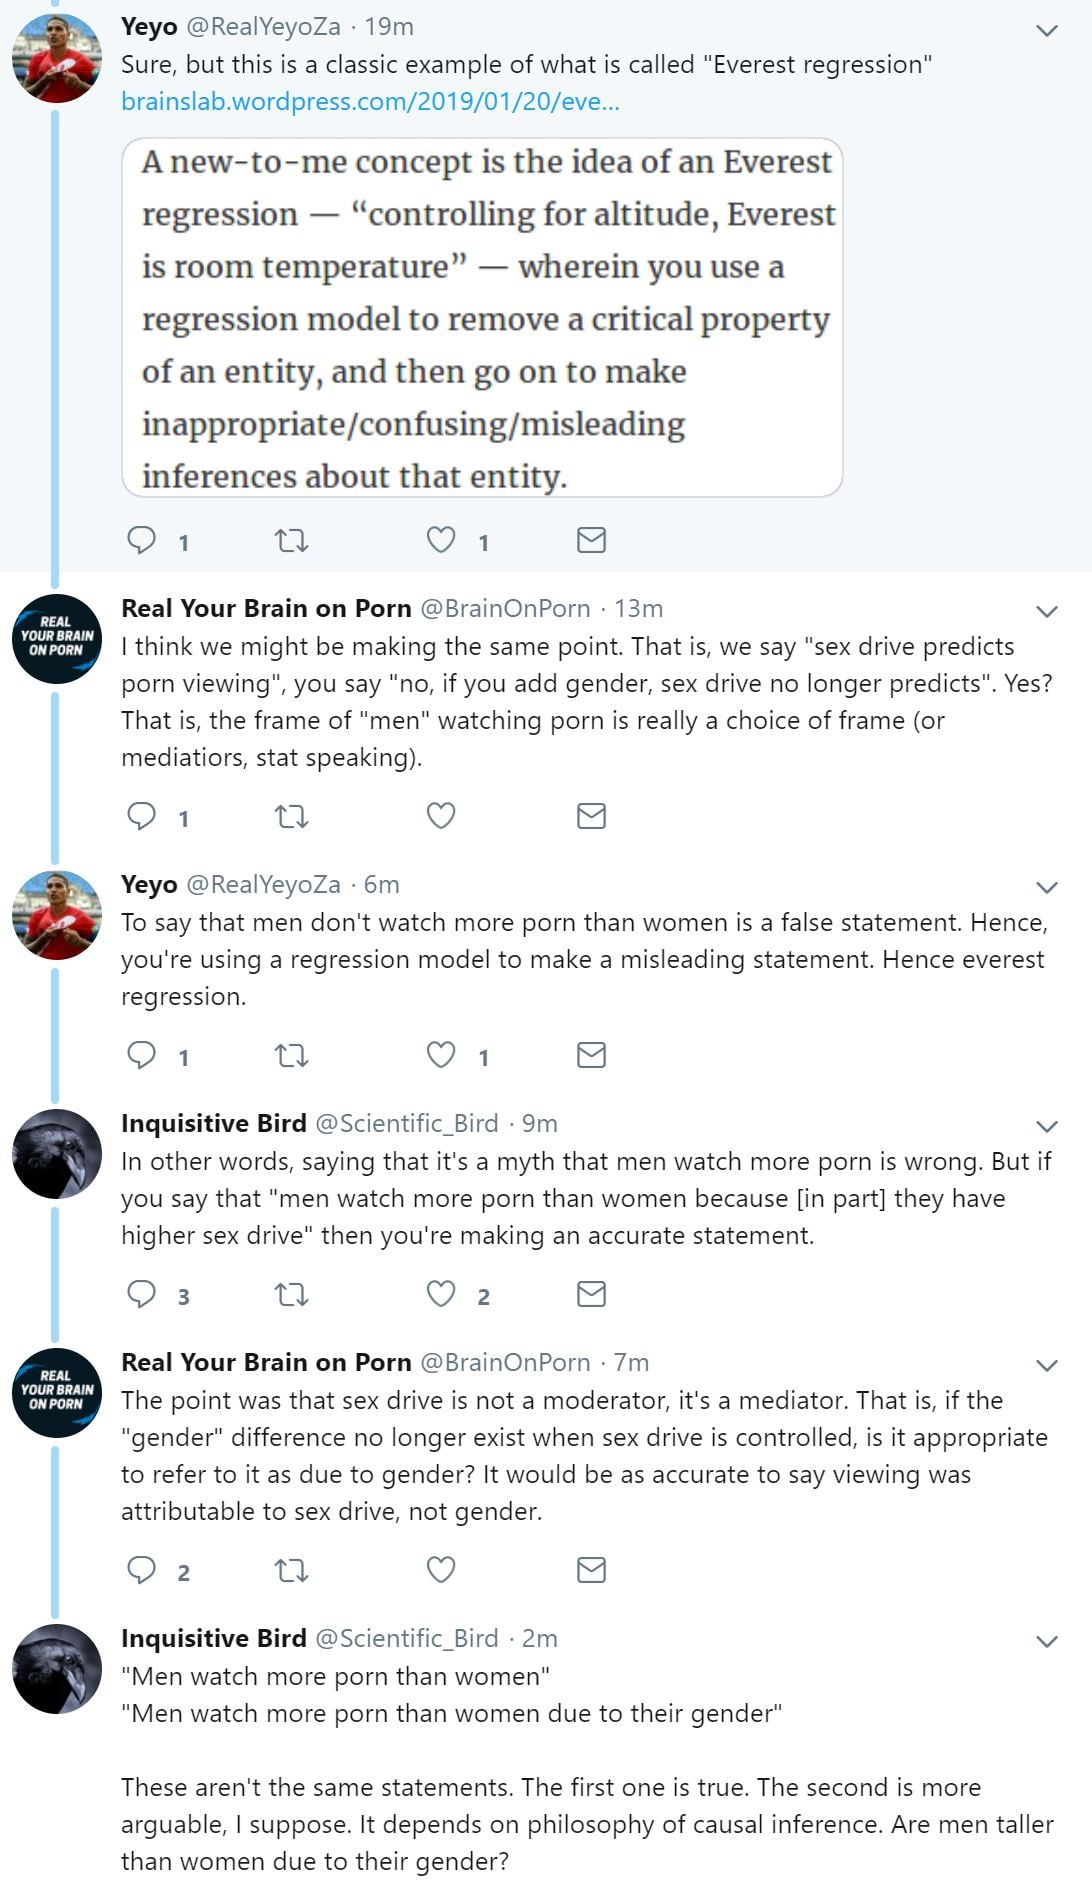
Task: Like Inquisitive Bird's 9m tweet
Action: coord(441,1294)
